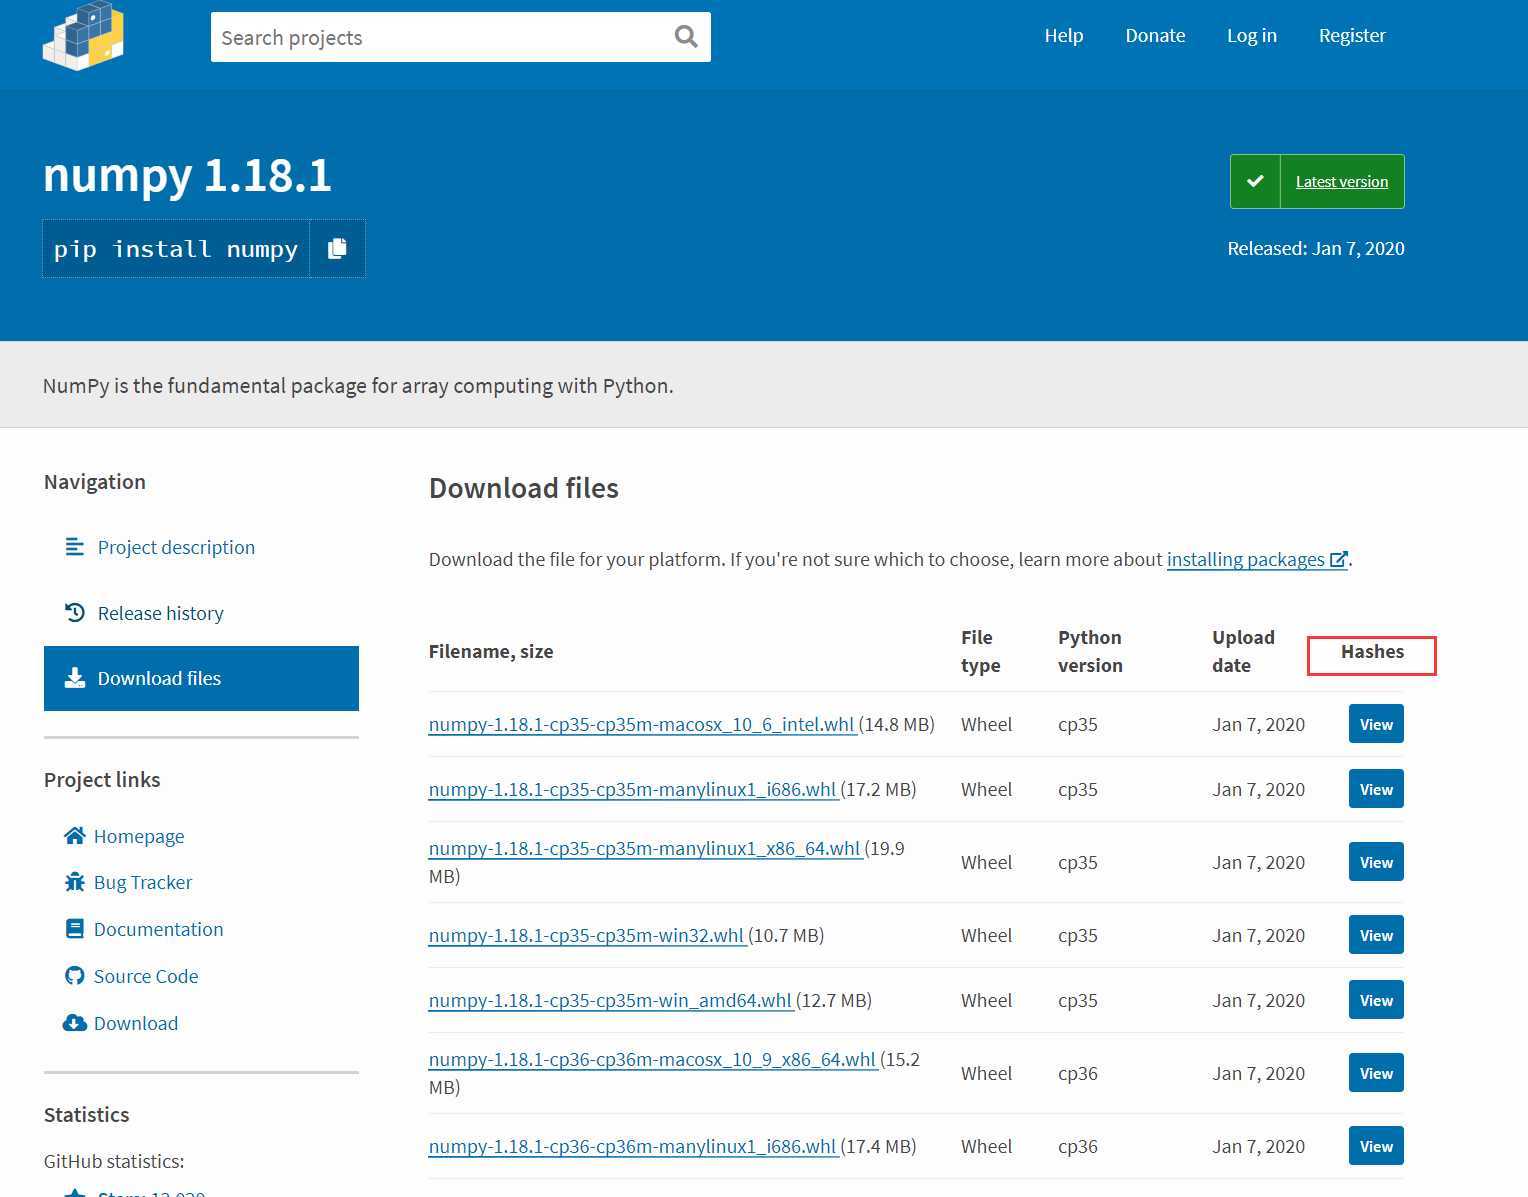
Task: Click the Python version column header
Action: (x=1090, y=651)
